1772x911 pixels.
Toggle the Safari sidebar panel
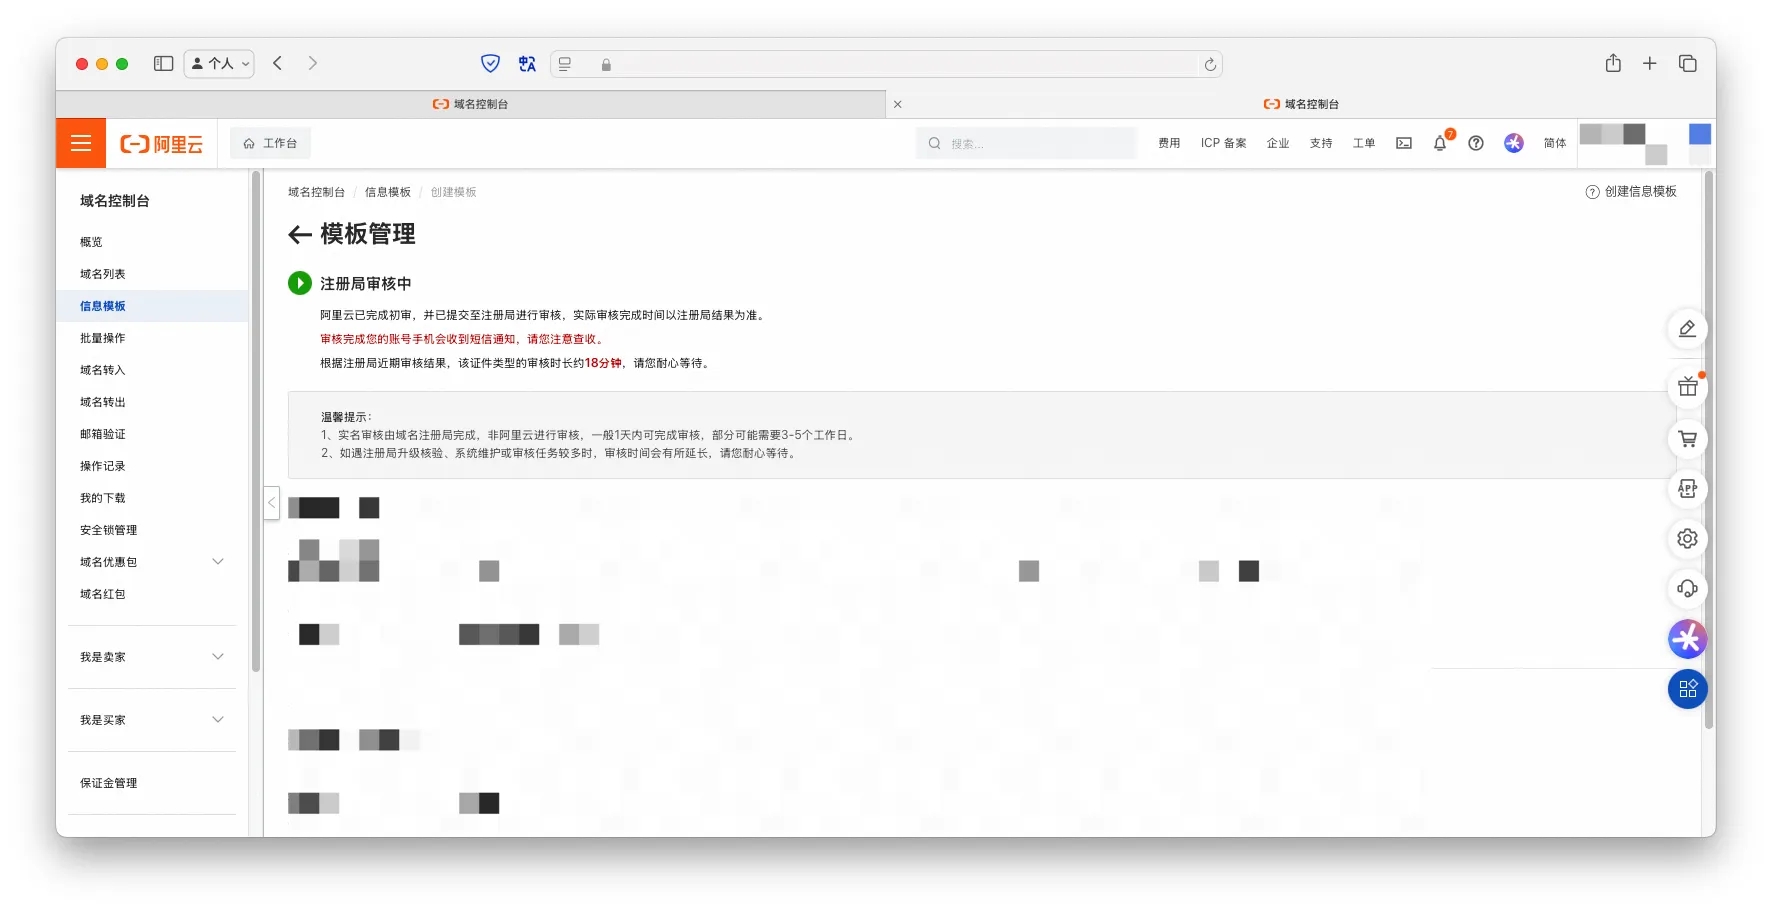point(163,63)
